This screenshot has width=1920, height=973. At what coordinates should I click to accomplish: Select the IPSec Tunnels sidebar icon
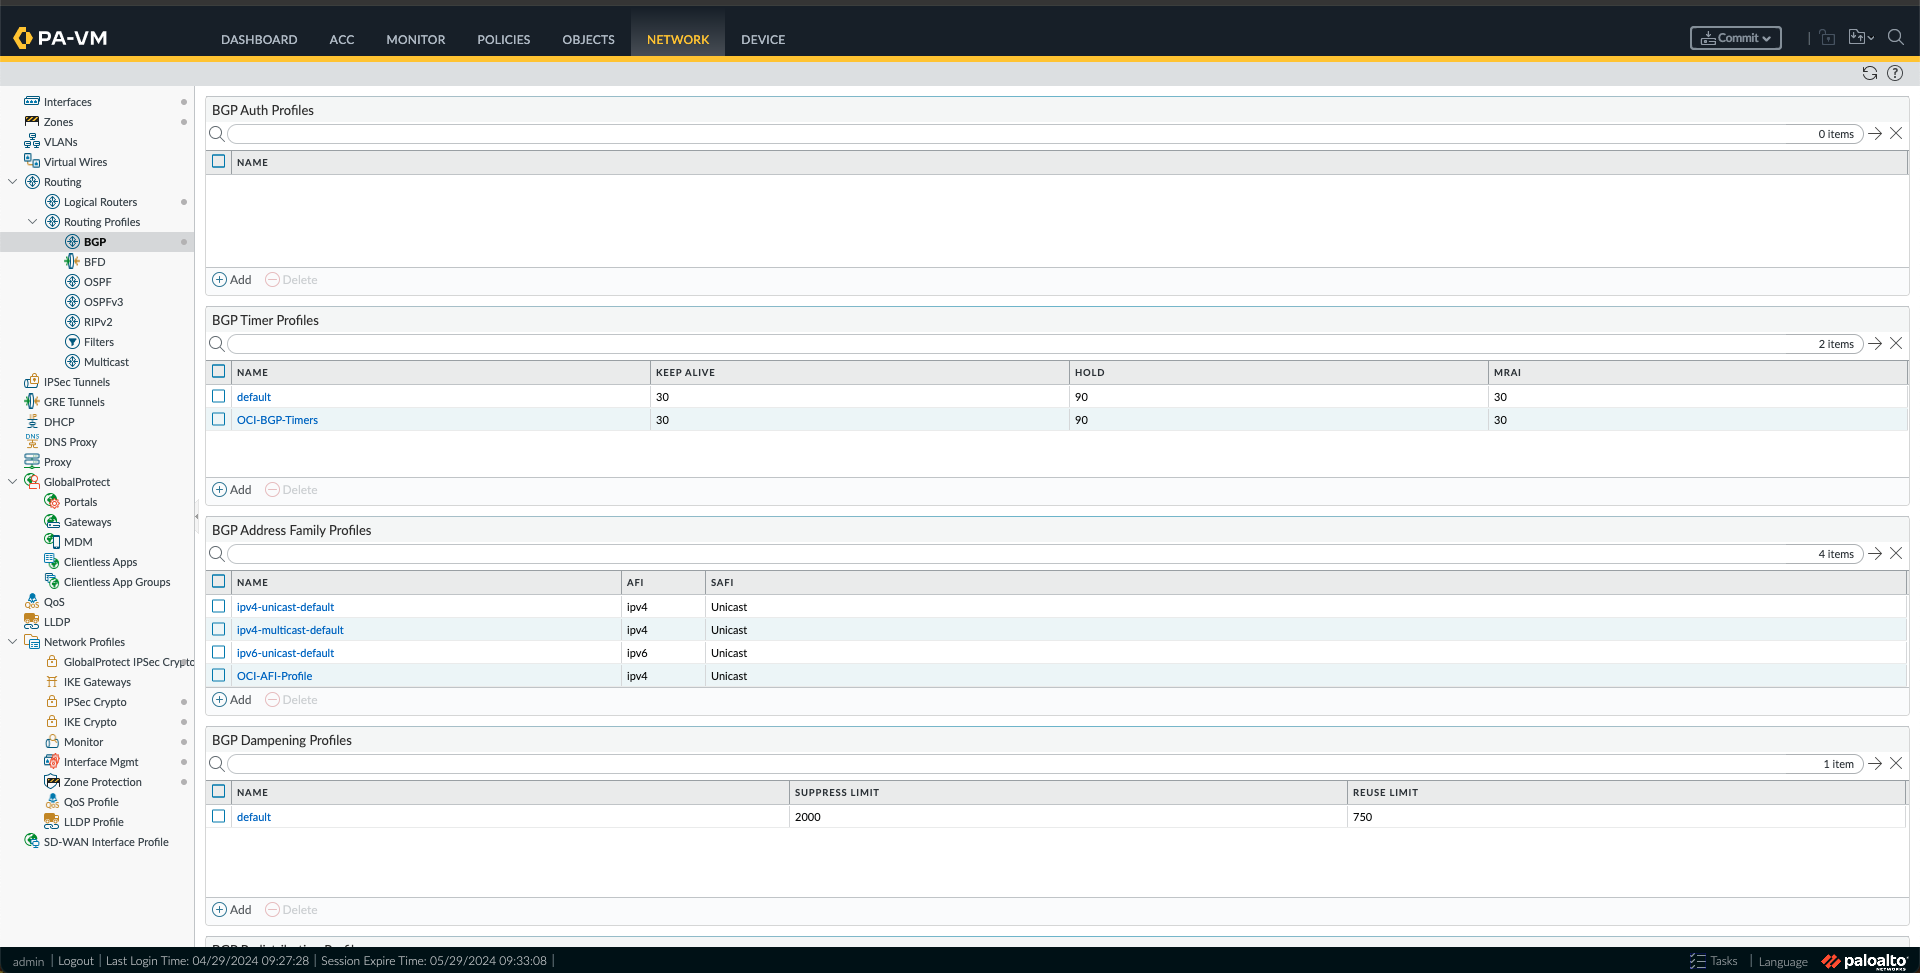click(x=31, y=381)
